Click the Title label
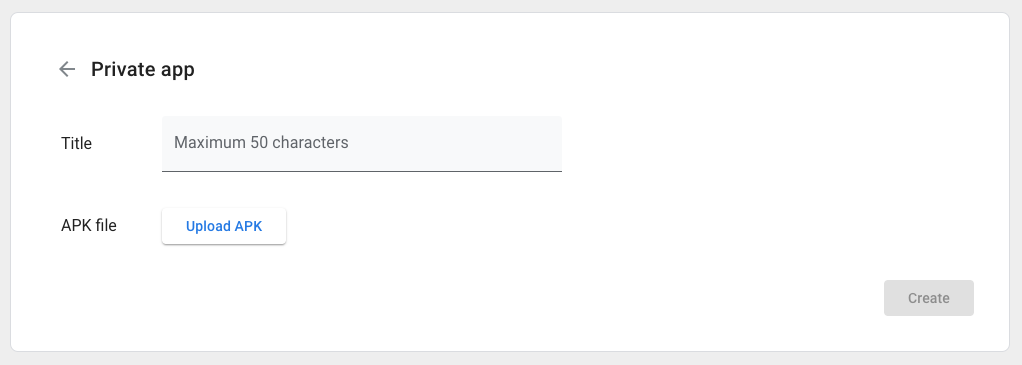This screenshot has height=365, width=1022. click(76, 143)
